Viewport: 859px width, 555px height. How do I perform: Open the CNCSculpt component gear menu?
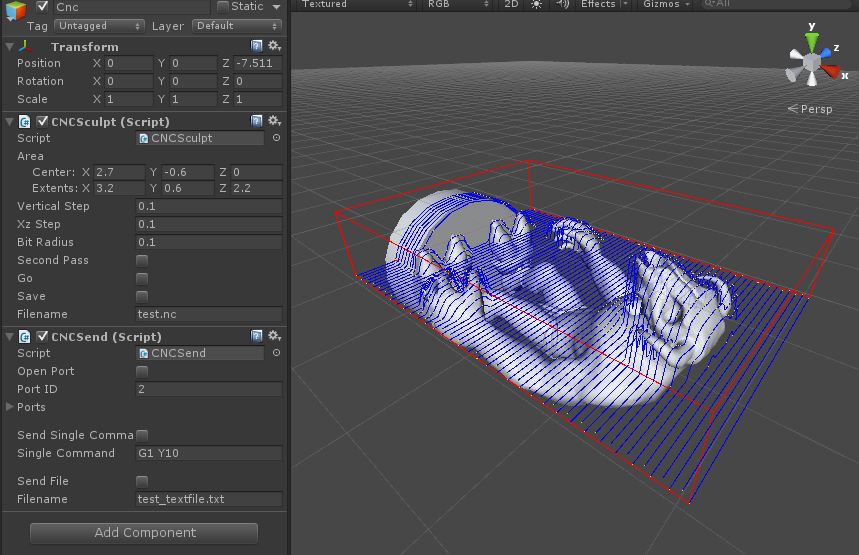pos(274,121)
